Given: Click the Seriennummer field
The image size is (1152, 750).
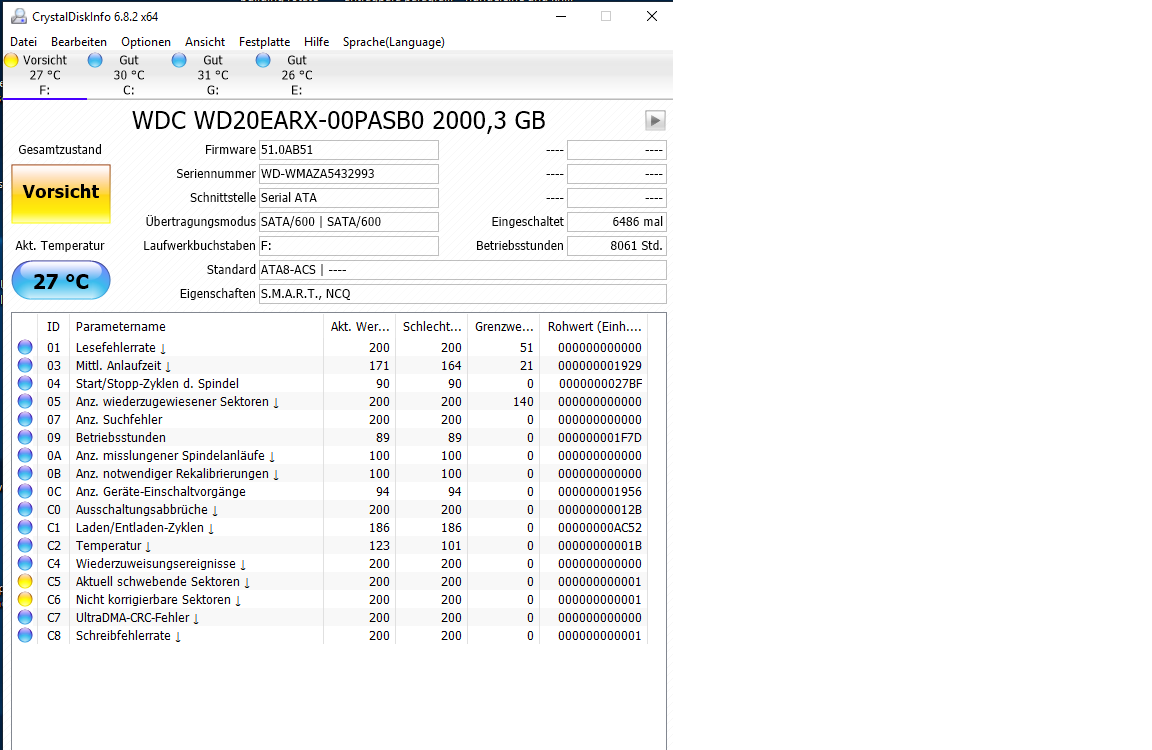Looking at the screenshot, I should (348, 174).
